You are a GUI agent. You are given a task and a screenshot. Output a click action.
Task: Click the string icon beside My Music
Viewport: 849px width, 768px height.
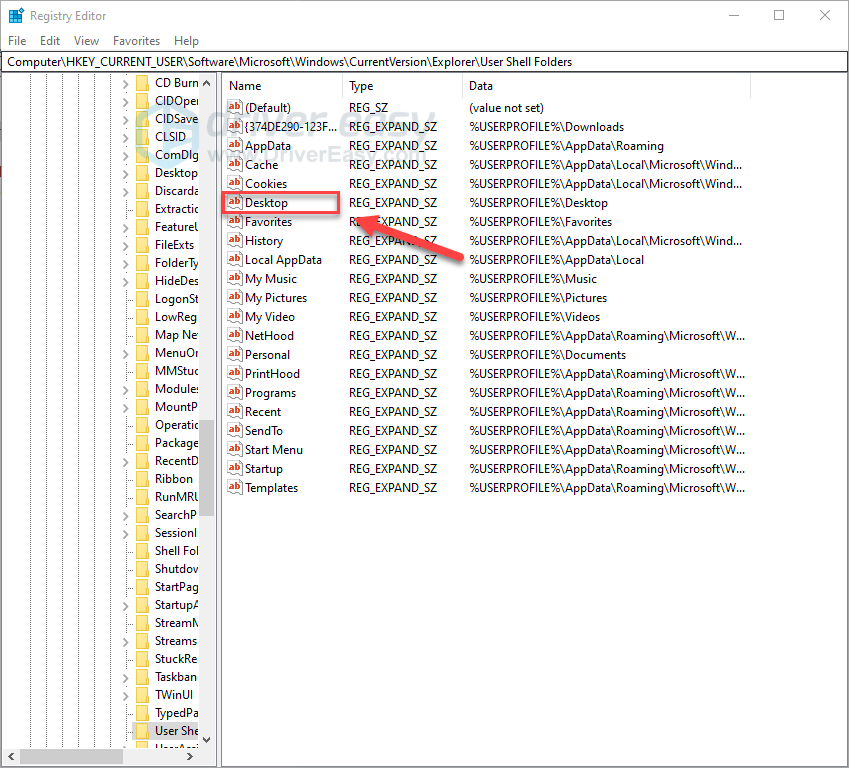tap(234, 278)
